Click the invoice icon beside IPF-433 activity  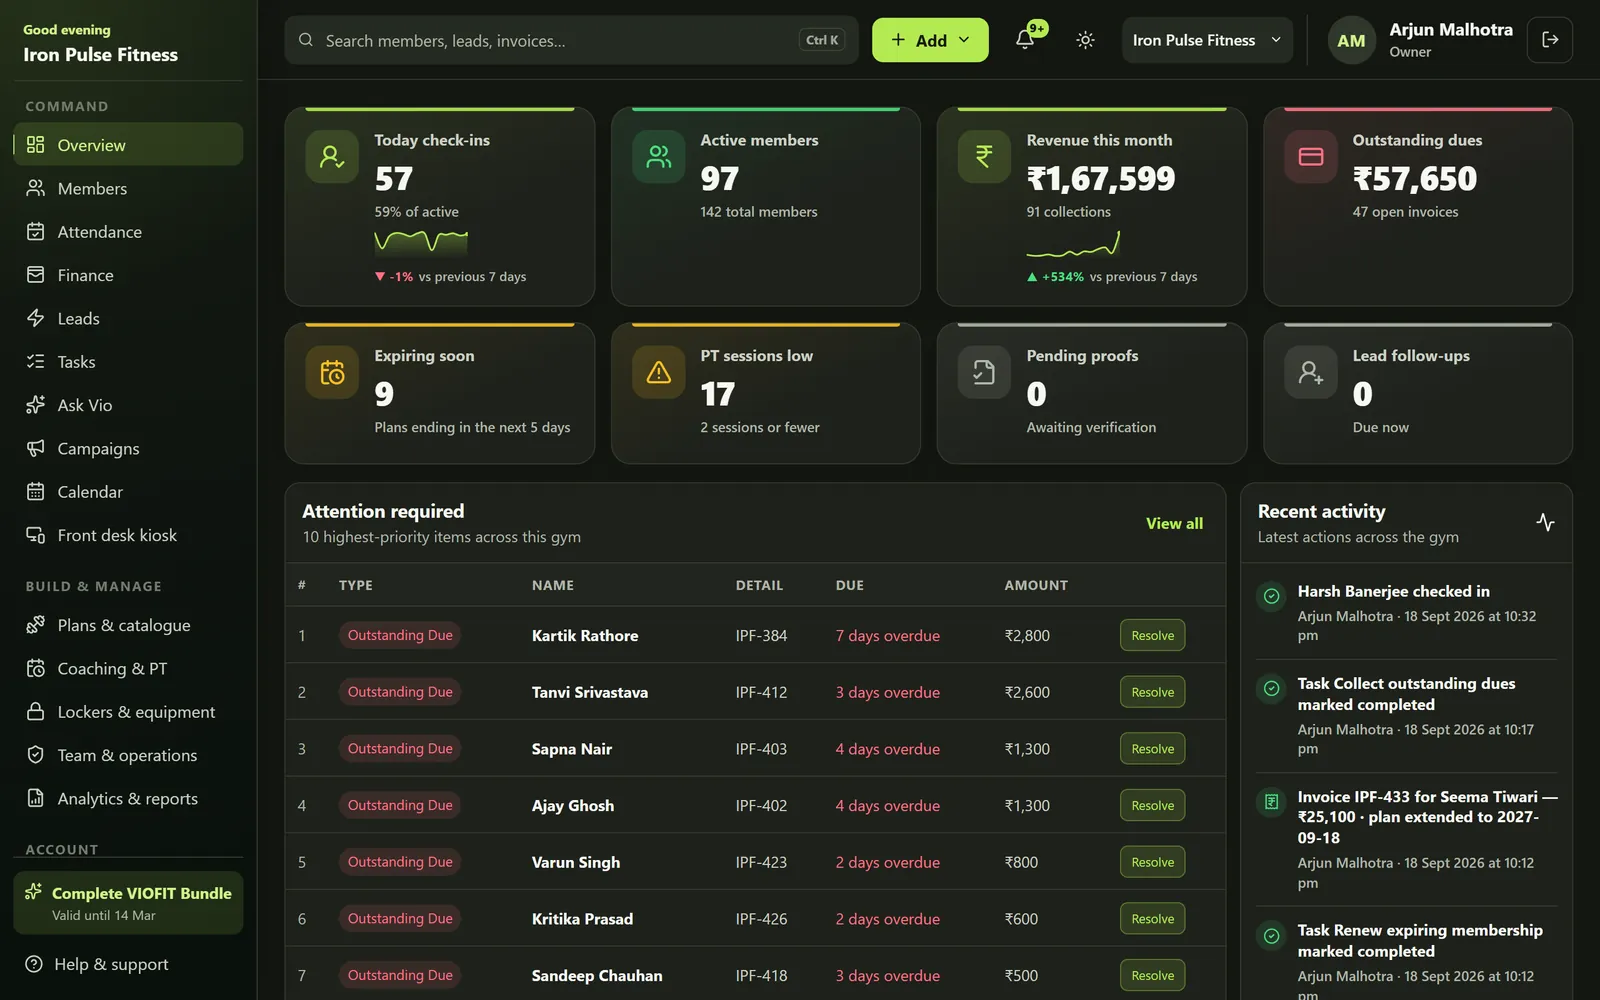(x=1271, y=801)
